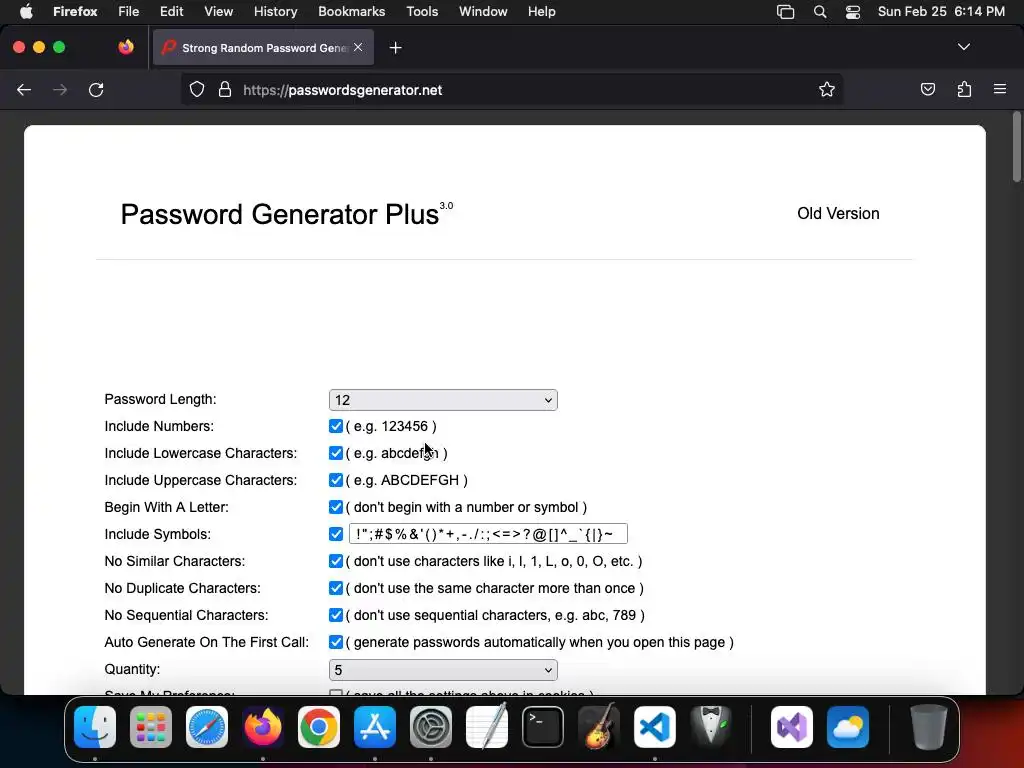Open the Window menu
This screenshot has width=1024, height=768.
coord(483,12)
